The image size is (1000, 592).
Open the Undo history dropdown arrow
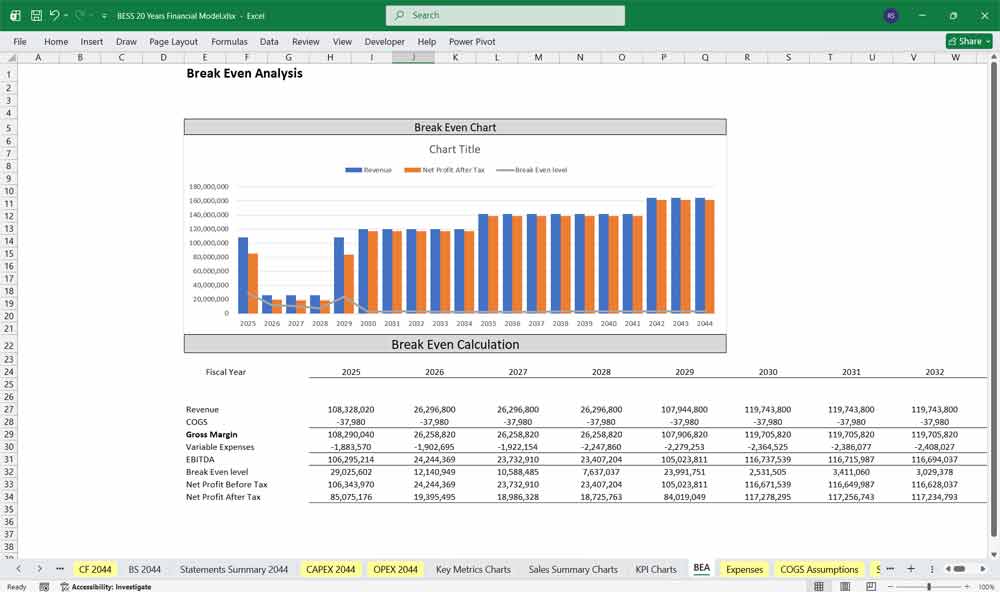(x=66, y=16)
